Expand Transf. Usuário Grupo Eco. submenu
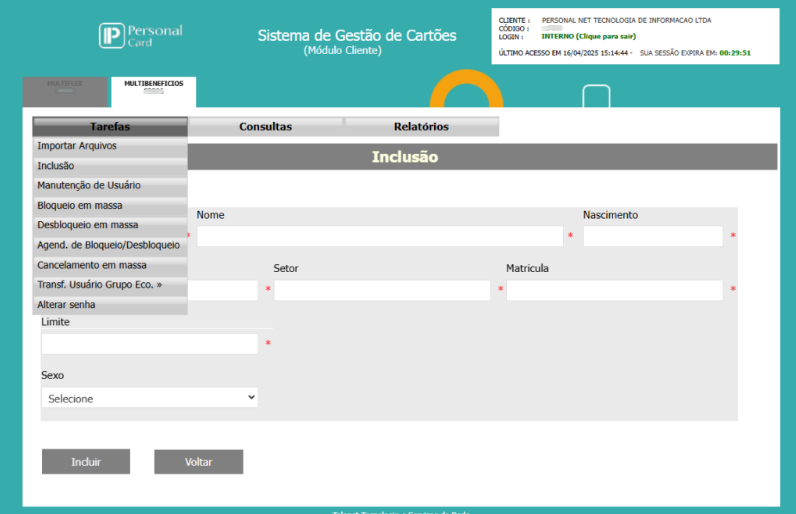This screenshot has width=796, height=514. (110, 285)
